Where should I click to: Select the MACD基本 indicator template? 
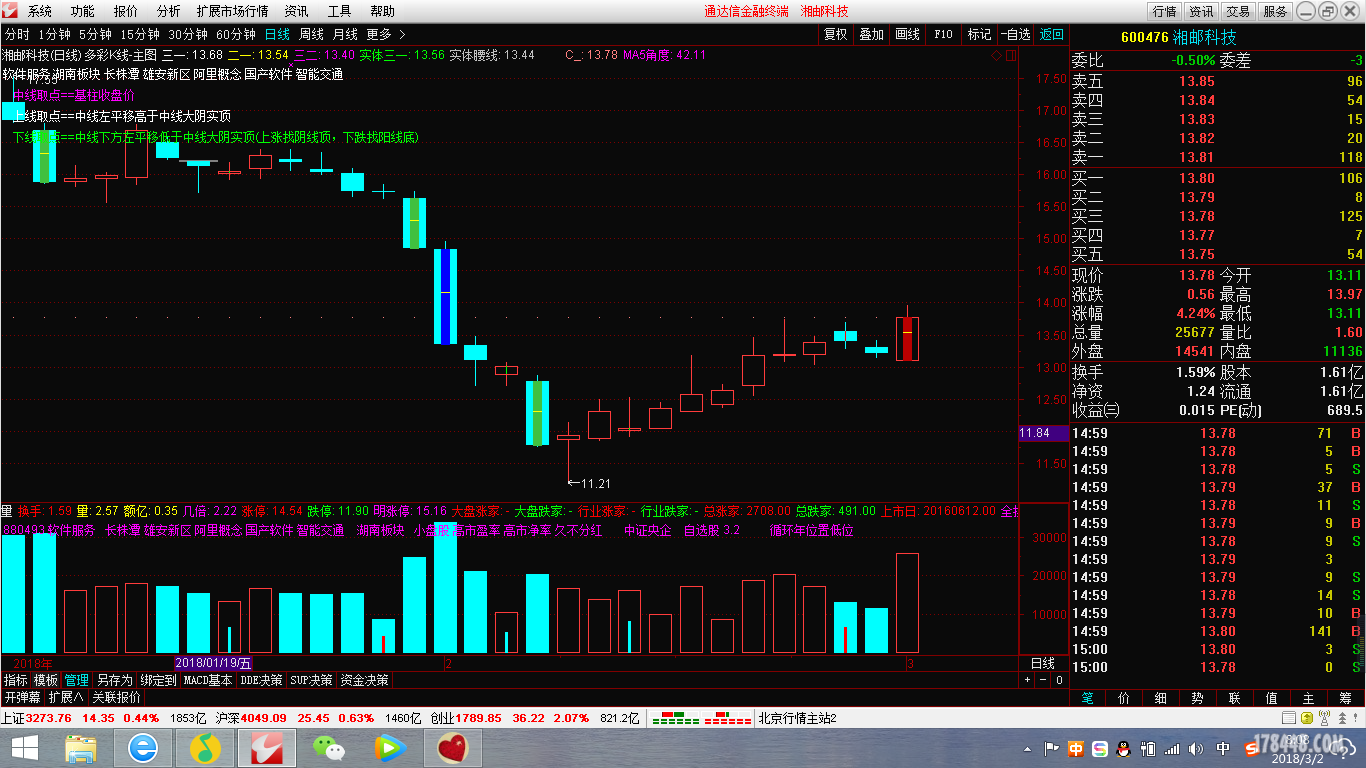pos(208,680)
